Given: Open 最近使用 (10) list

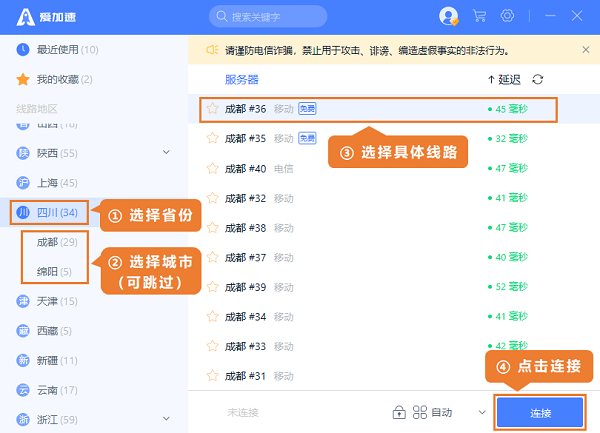Looking at the screenshot, I should pyautogui.click(x=67, y=50).
